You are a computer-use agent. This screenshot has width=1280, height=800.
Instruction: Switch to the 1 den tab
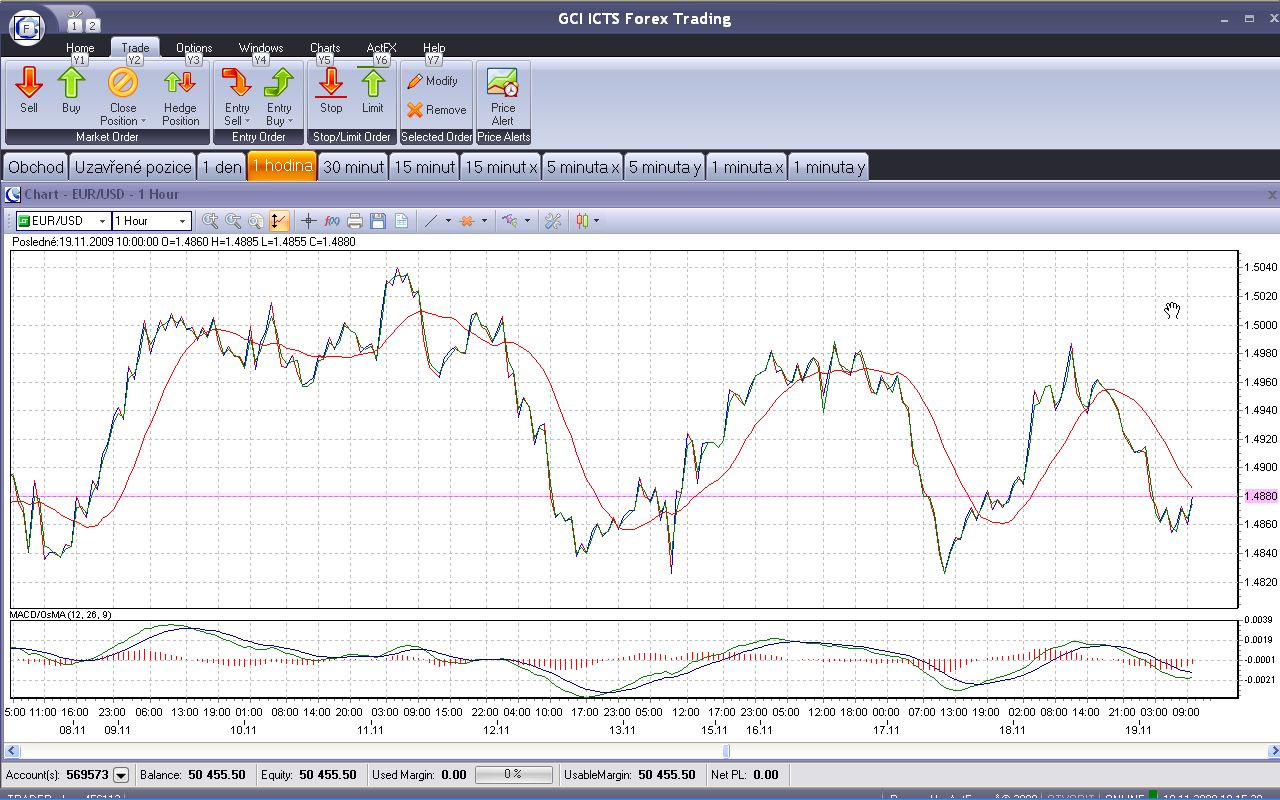(x=221, y=167)
